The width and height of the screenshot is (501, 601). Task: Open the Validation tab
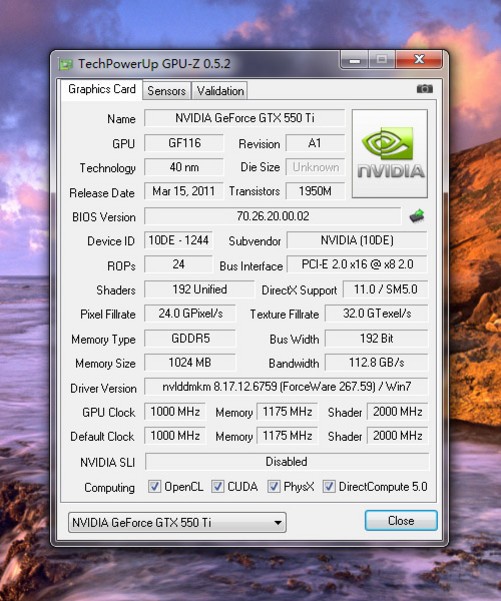tap(220, 91)
